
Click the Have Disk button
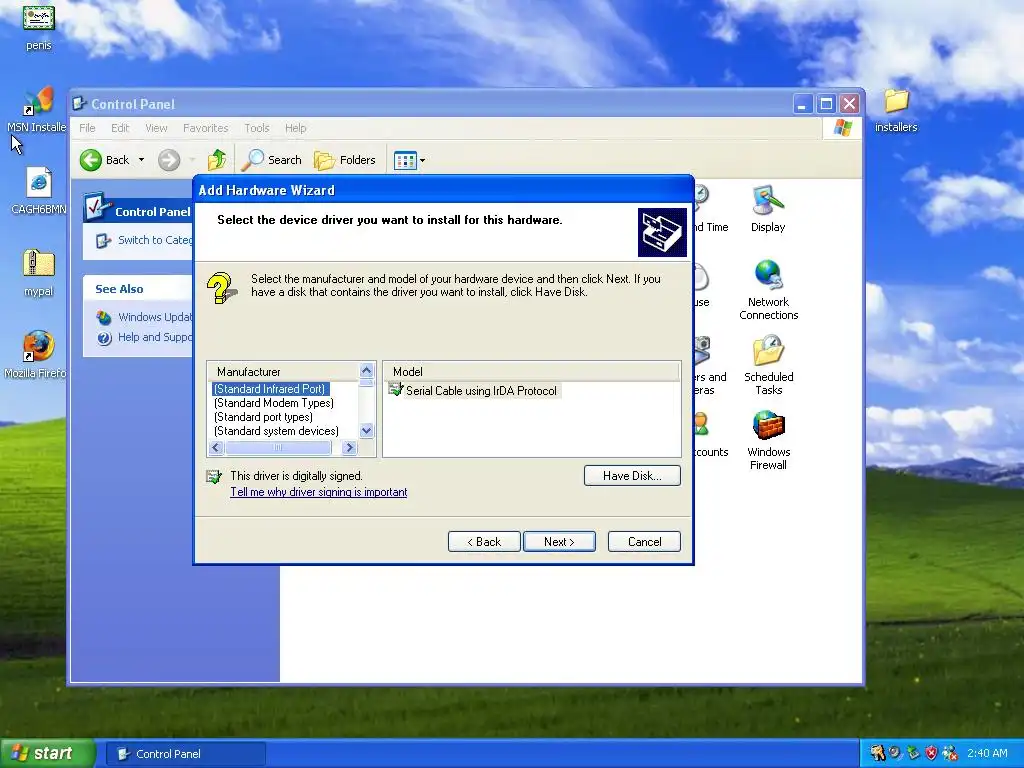pos(632,476)
